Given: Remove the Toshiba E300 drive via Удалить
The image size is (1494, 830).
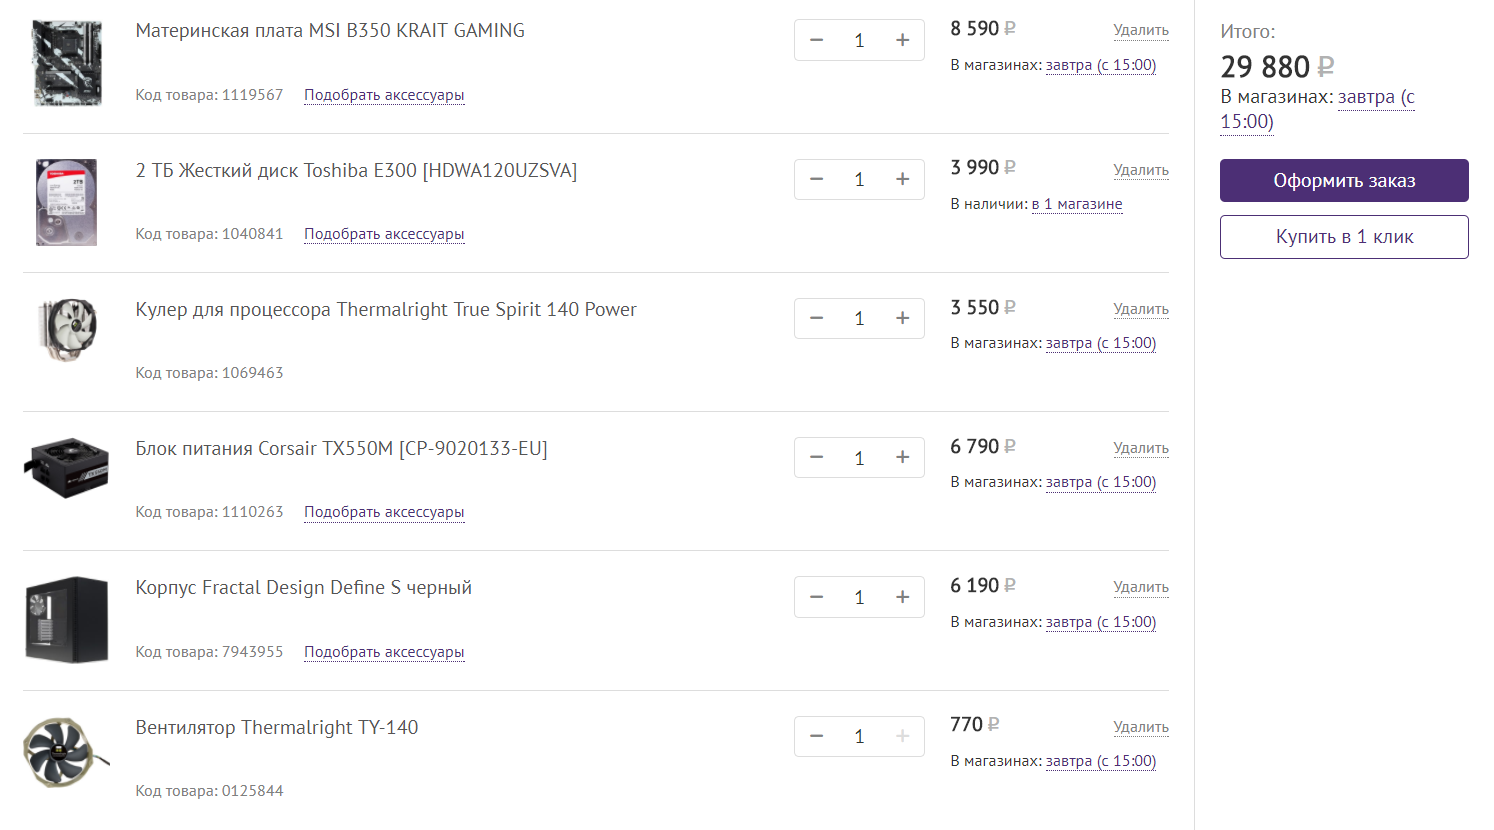Looking at the screenshot, I should coord(1140,170).
